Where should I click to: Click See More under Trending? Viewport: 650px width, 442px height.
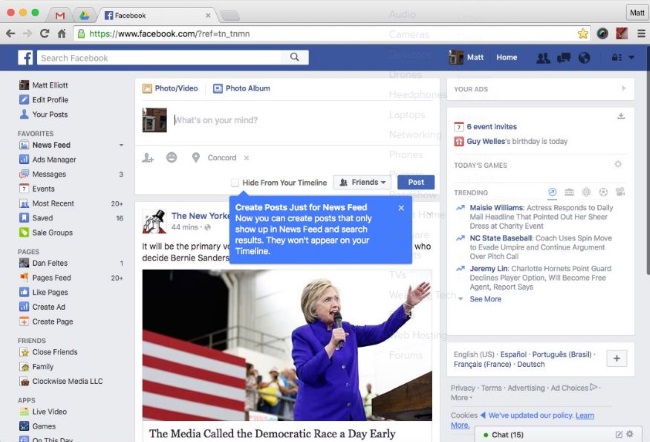[x=485, y=299]
